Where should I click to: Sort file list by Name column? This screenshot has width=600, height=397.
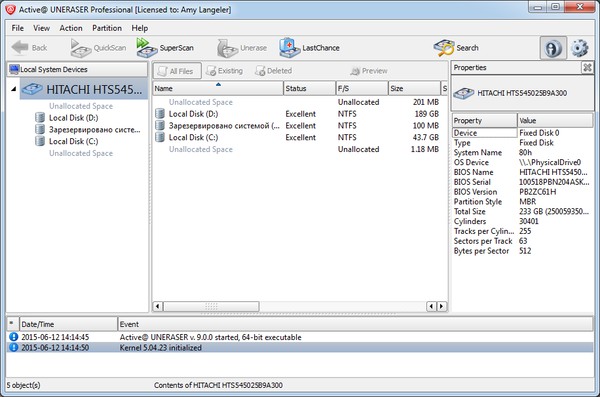[x=218, y=88]
